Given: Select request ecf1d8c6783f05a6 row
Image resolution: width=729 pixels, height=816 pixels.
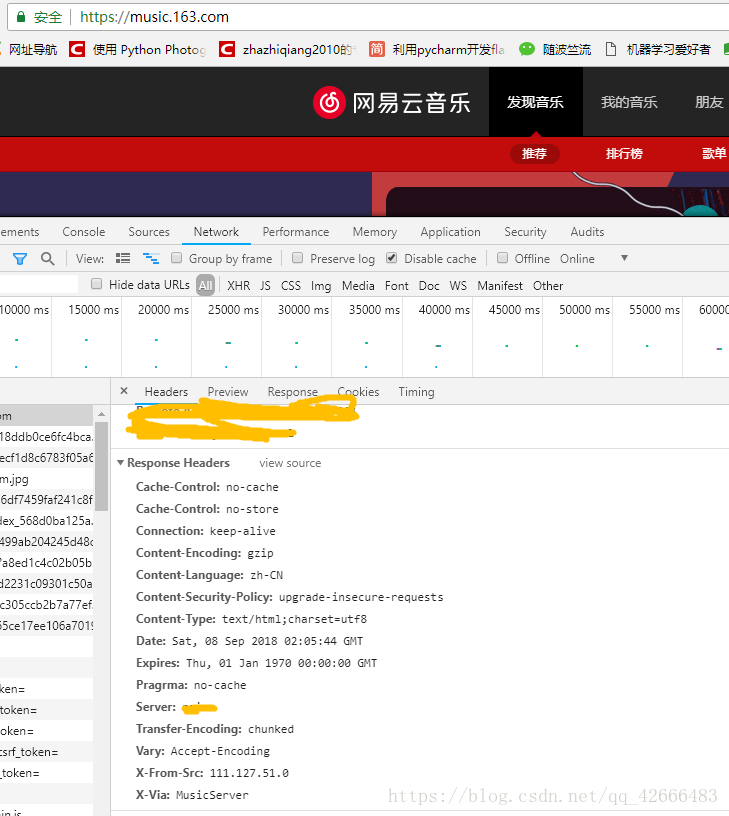Looking at the screenshot, I should click(46, 457).
